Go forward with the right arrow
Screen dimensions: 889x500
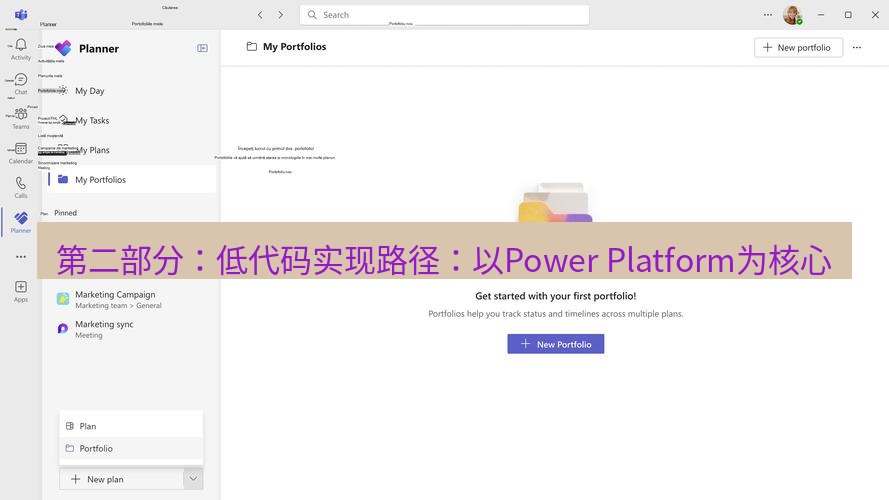(x=281, y=15)
